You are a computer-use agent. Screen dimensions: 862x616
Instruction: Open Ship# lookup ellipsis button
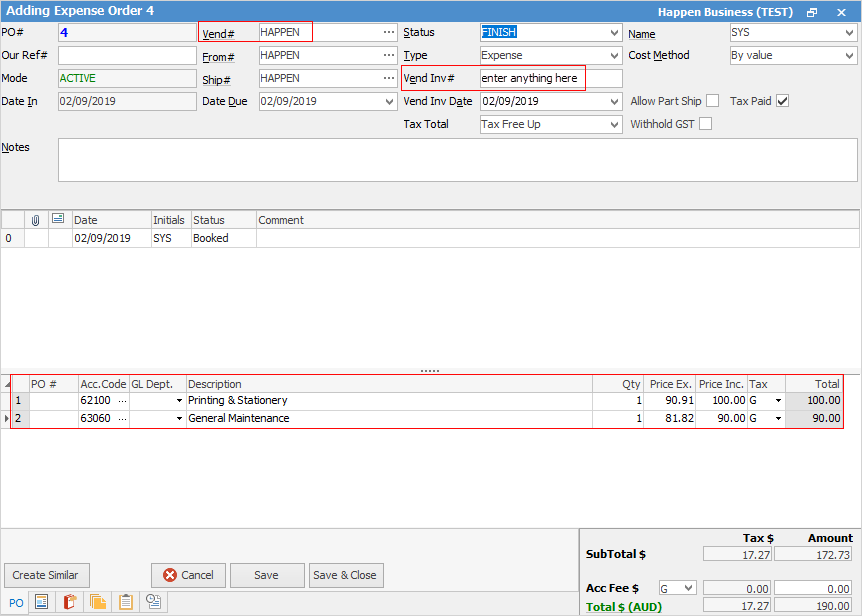pos(388,78)
